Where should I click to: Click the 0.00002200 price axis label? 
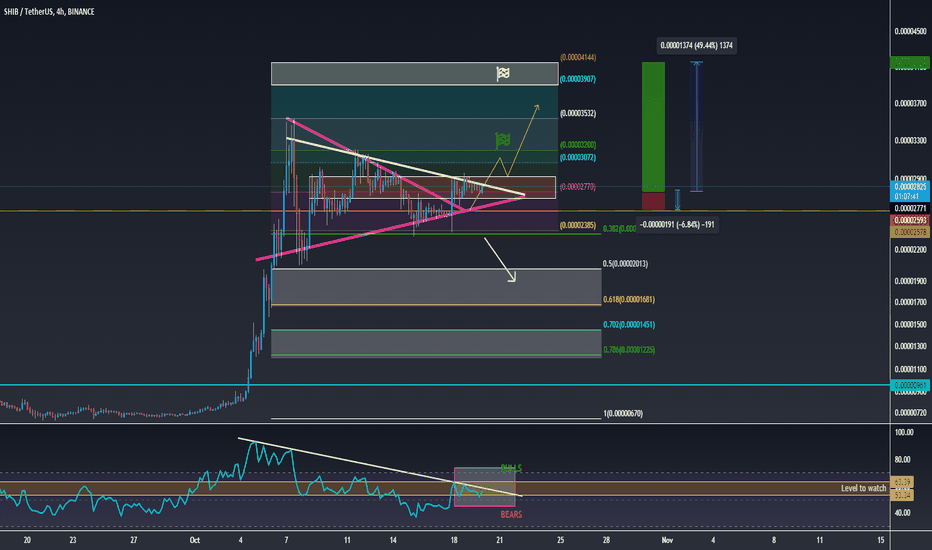pyautogui.click(x=911, y=250)
